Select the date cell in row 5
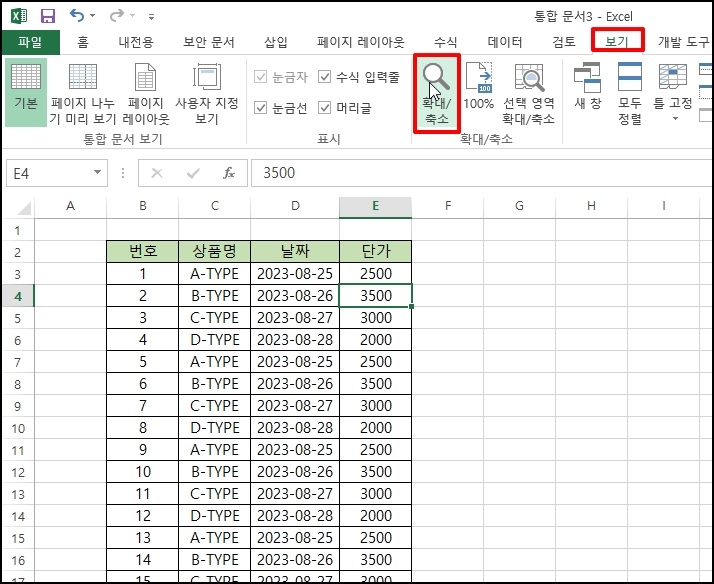 pyautogui.click(x=295, y=318)
